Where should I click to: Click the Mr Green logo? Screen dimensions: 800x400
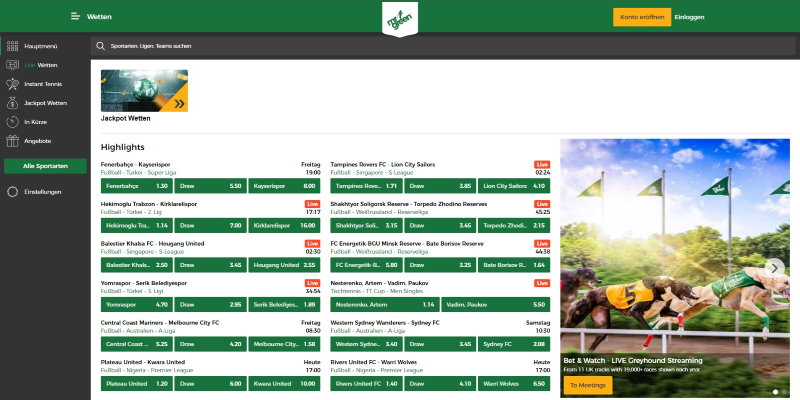pos(399,19)
